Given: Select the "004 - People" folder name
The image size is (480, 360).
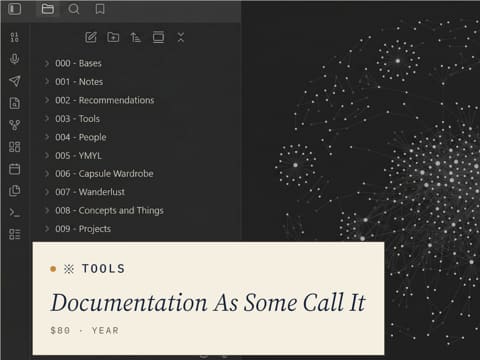Looking at the screenshot, I should (x=81, y=137).
